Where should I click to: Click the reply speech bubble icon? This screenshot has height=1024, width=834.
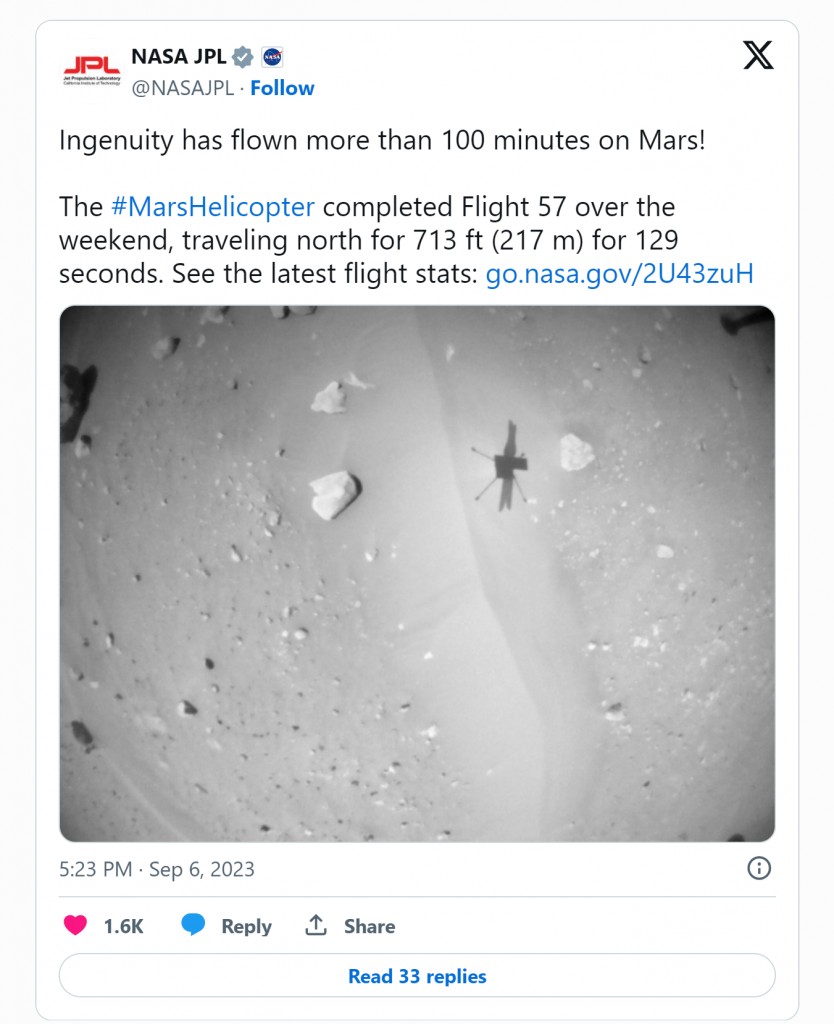pyautogui.click(x=193, y=926)
